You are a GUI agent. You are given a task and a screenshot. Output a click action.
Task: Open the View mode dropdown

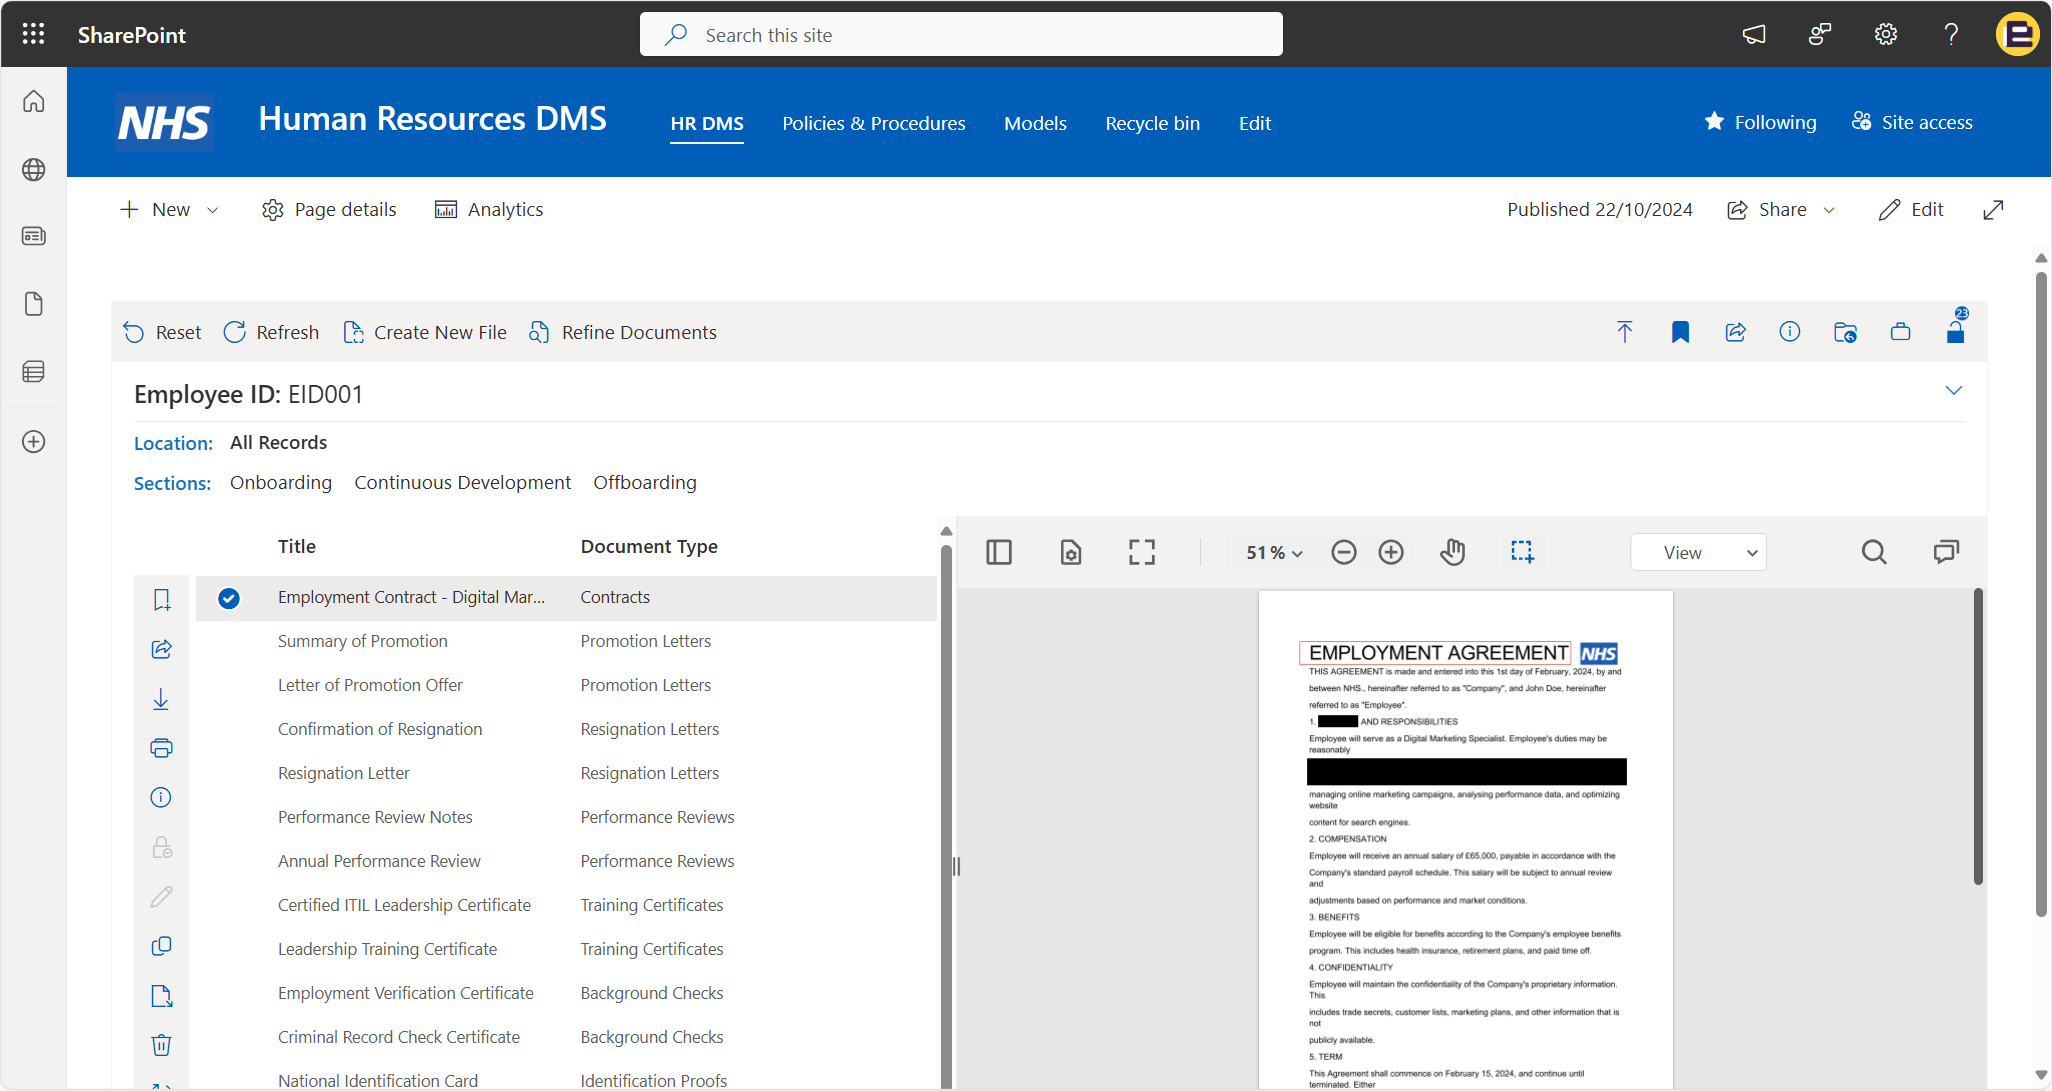[x=1698, y=553]
